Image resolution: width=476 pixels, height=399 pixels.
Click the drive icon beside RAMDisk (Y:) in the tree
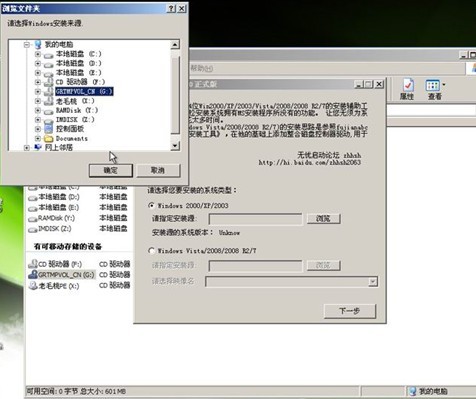pyautogui.click(x=49, y=111)
